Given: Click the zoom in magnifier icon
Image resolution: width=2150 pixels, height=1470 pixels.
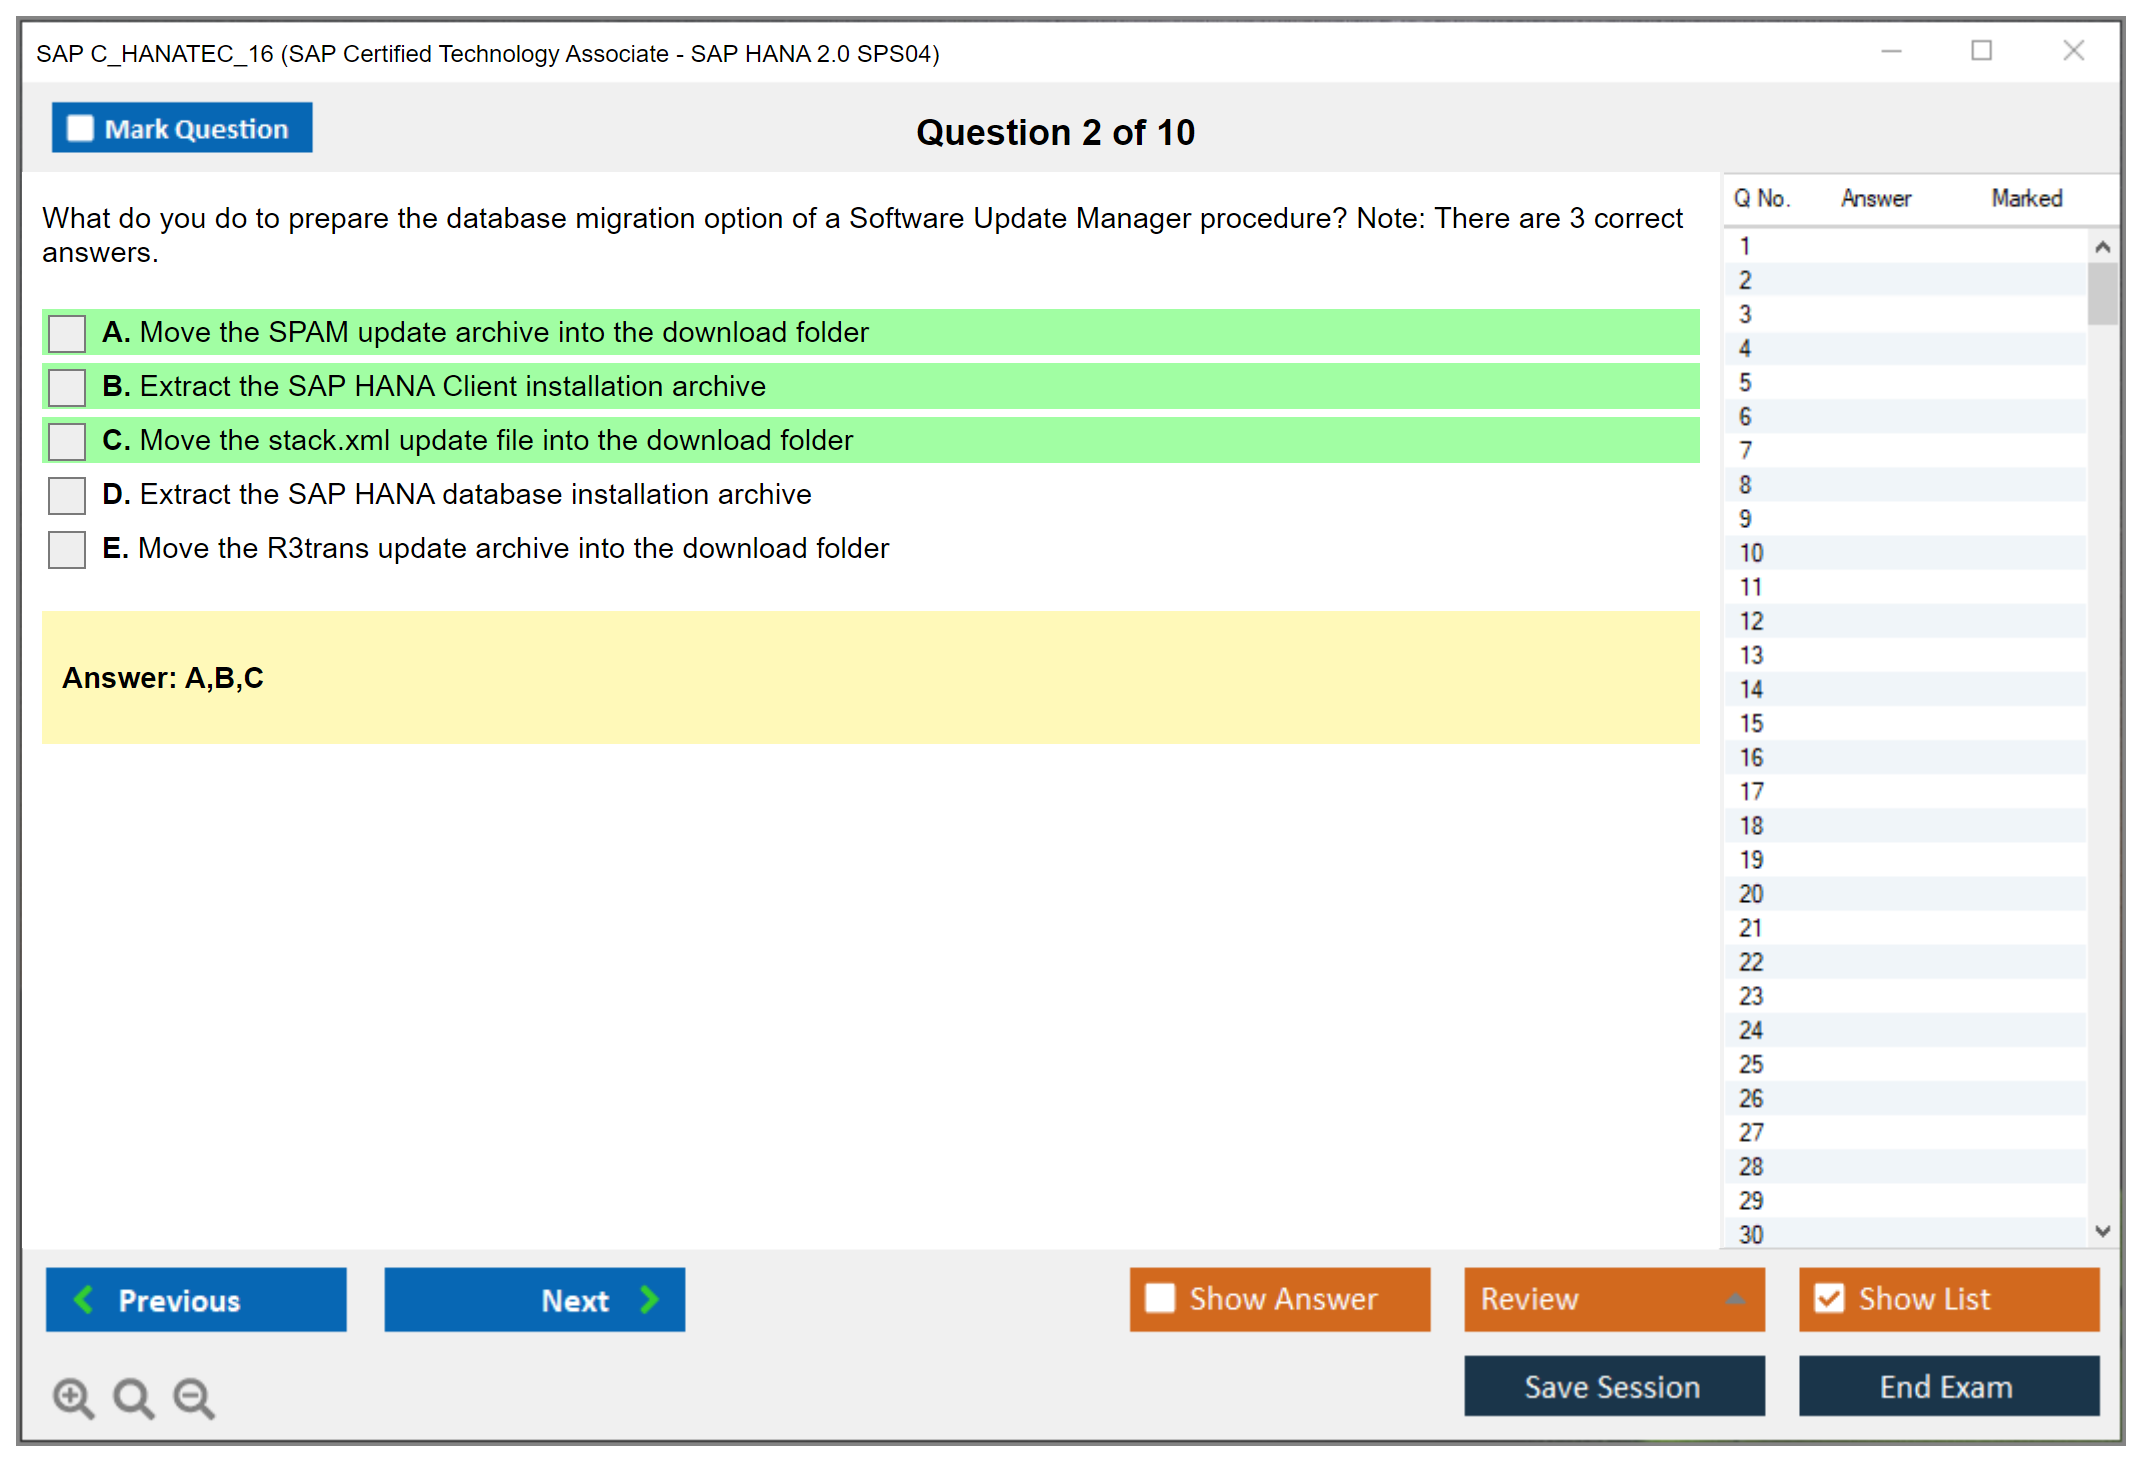Looking at the screenshot, I should point(73,1397).
